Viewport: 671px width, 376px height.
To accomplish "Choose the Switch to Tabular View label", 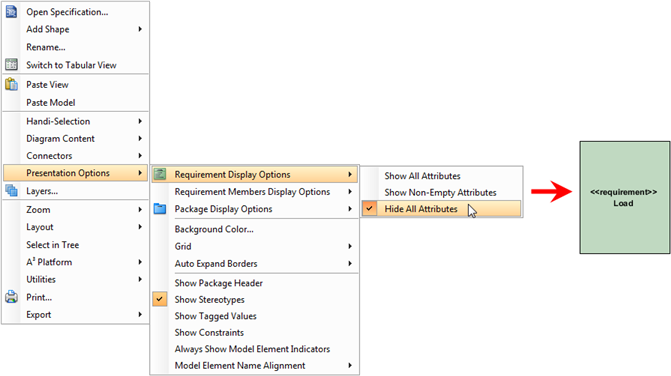I will click(x=71, y=65).
